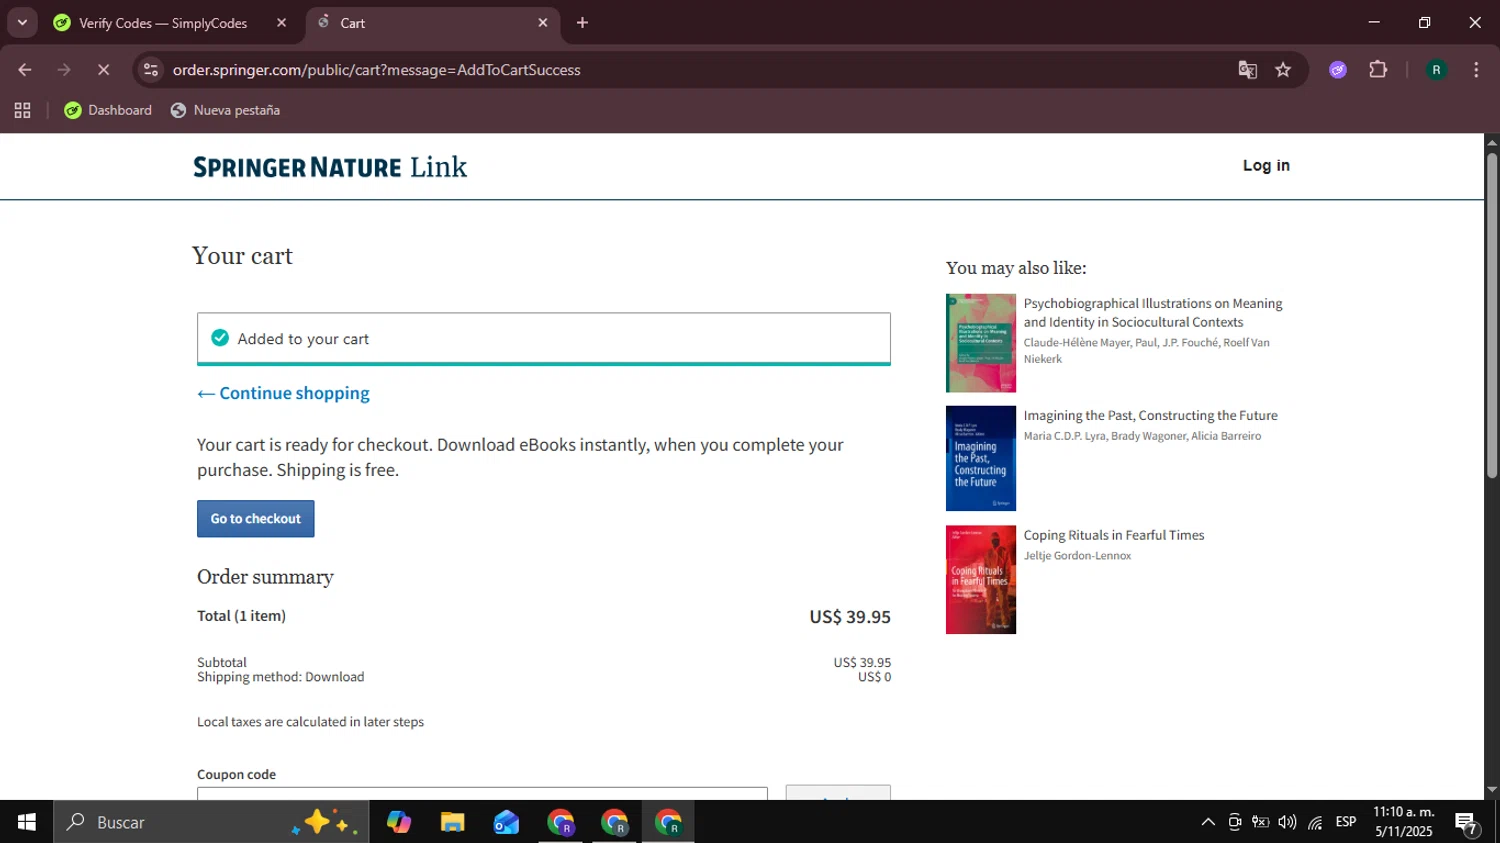Open Outlook from the taskbar
This screenshot has width=1500, height=843.
(507, 822)
